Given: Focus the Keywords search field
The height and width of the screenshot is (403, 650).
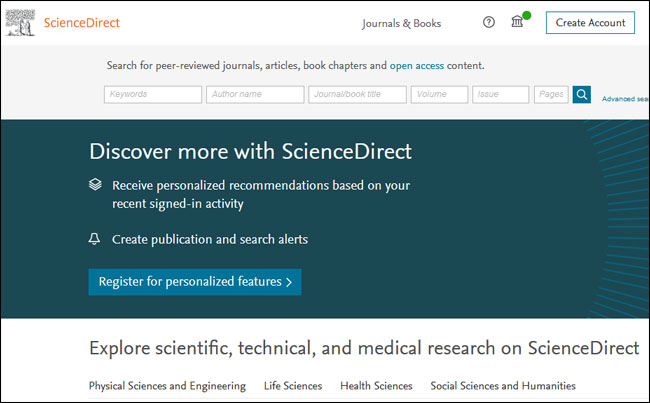Looking at the screenshot, I should pos(153,95).
